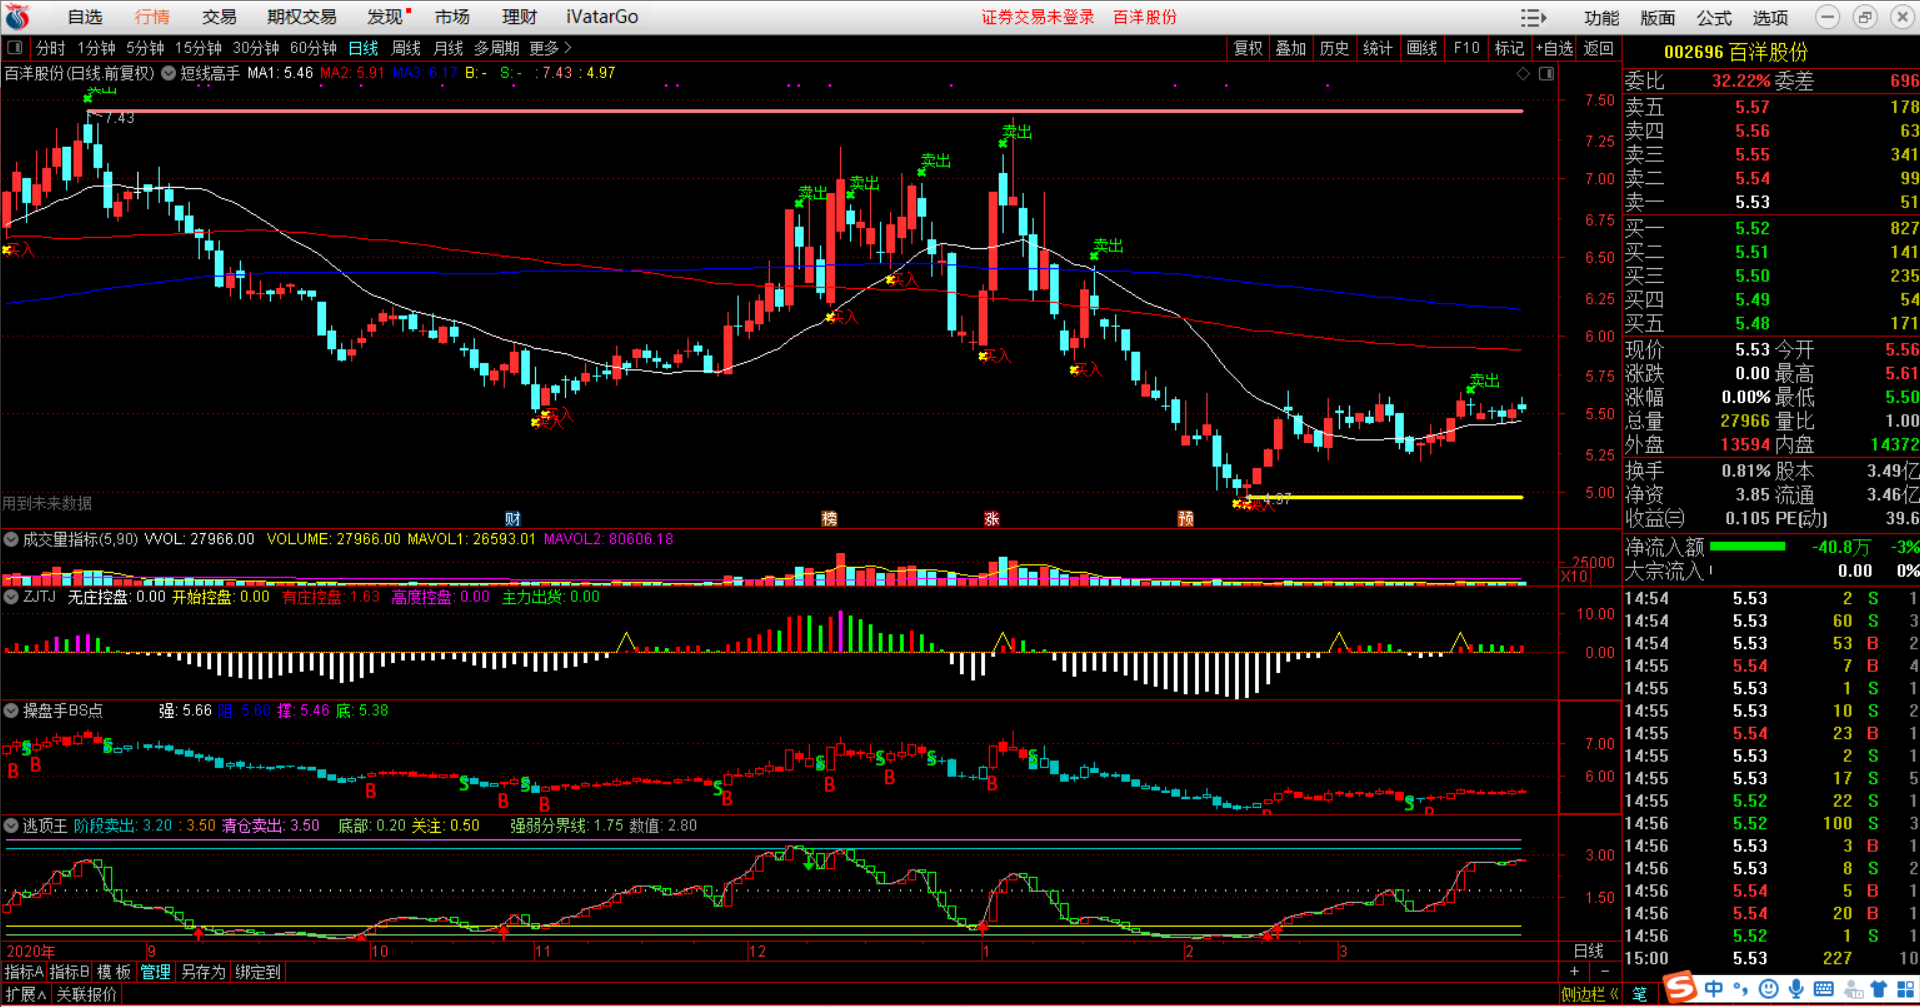The width and height of the screenshot is (1920, 1007).
Task: Click the 返回 back button
Action: [x=1598, y=48]
